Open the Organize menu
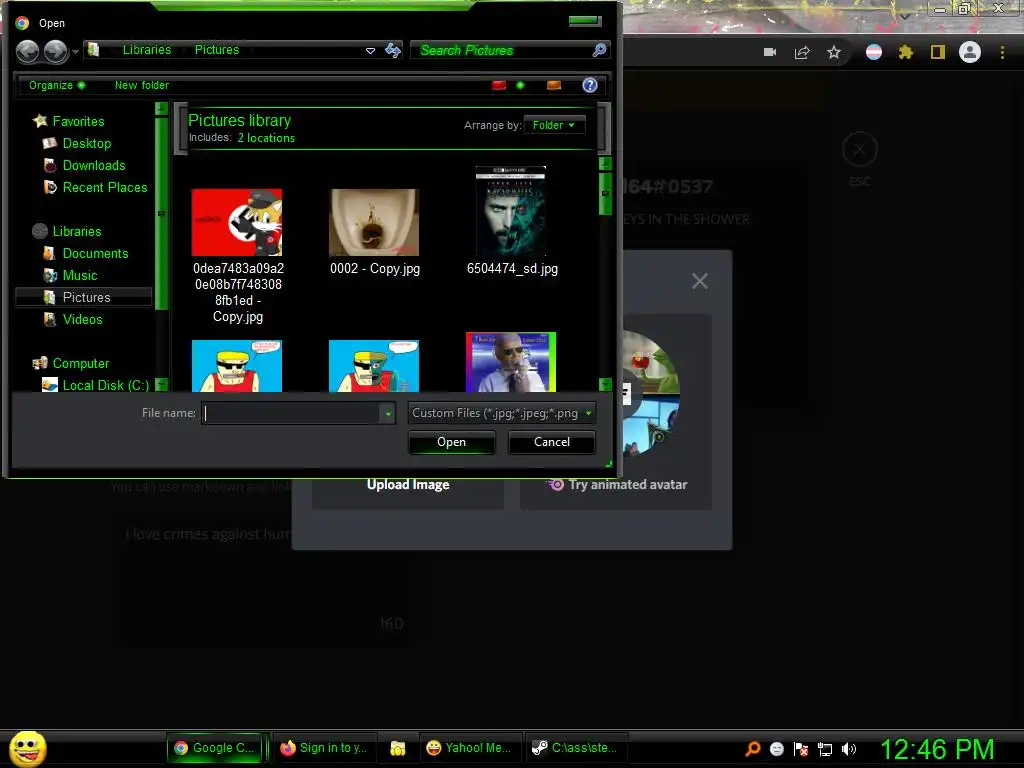This screenshot has width=1024, height=768. pyautogui.click(x=57, y=85)
